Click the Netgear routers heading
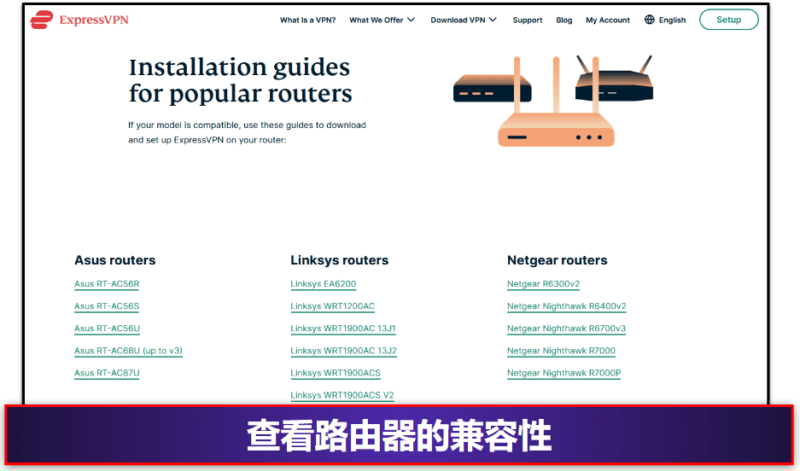 click(557, 260)
